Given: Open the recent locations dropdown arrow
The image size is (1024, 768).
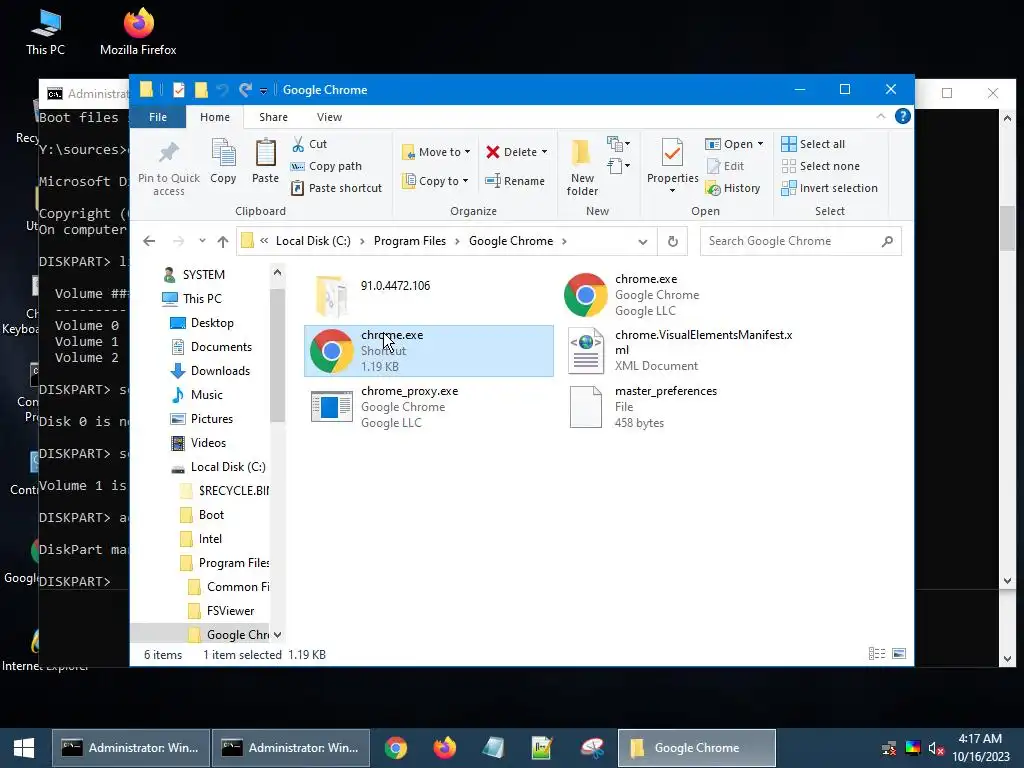Looking at the screenshot, I should coord(202,241).
